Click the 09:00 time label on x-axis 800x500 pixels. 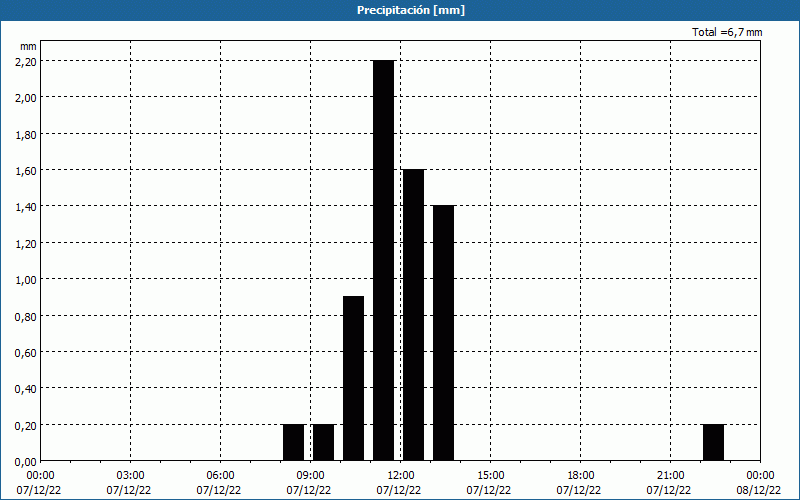[311, 476]
